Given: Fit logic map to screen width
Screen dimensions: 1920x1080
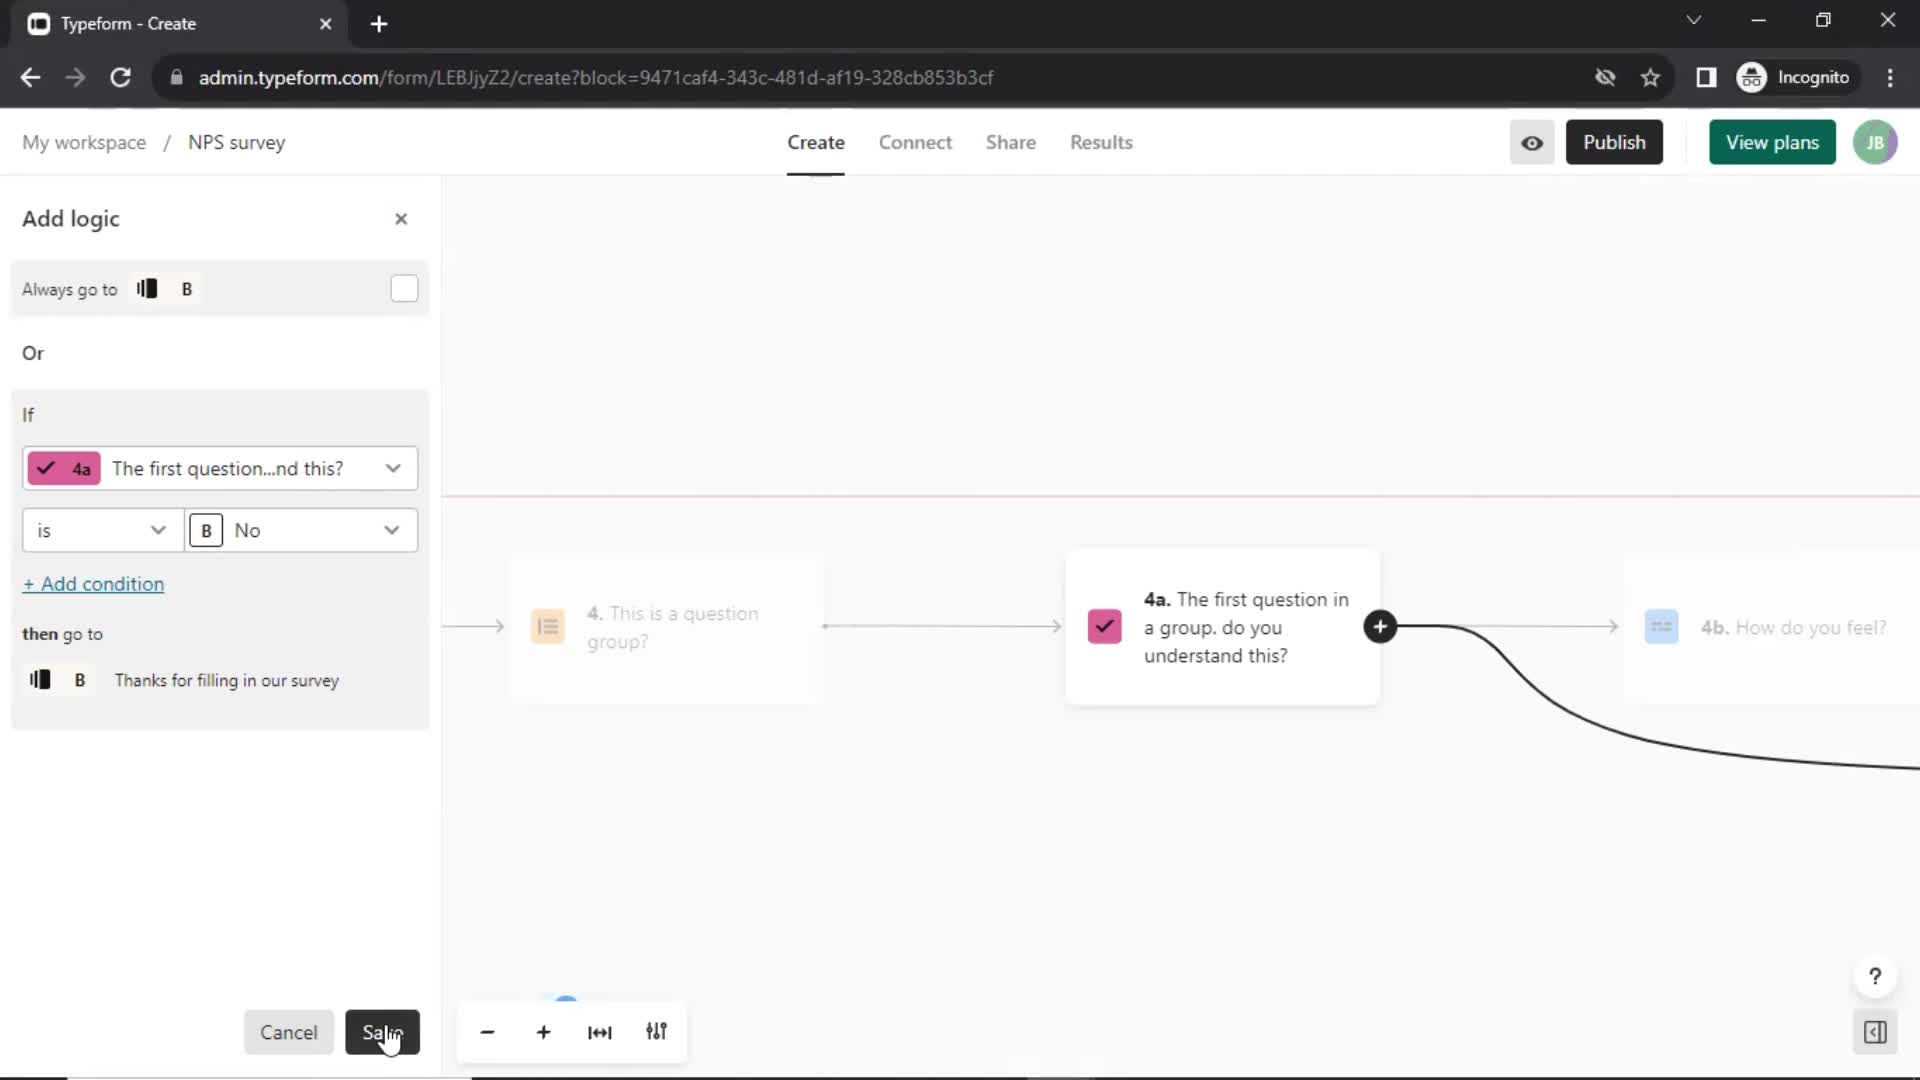Looking at the screenshot, I should pos(600,1032).
